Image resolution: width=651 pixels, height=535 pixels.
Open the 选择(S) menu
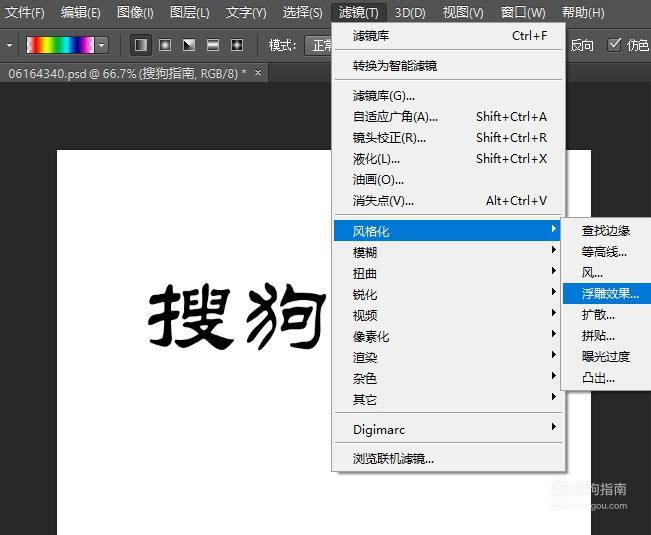pyautogui.click(x=302, y=12)
